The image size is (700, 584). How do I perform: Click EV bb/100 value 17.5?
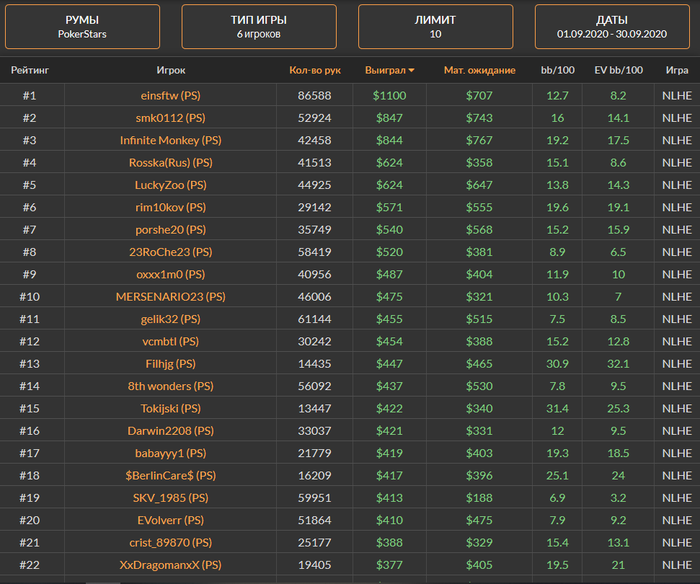pos(618,140)
